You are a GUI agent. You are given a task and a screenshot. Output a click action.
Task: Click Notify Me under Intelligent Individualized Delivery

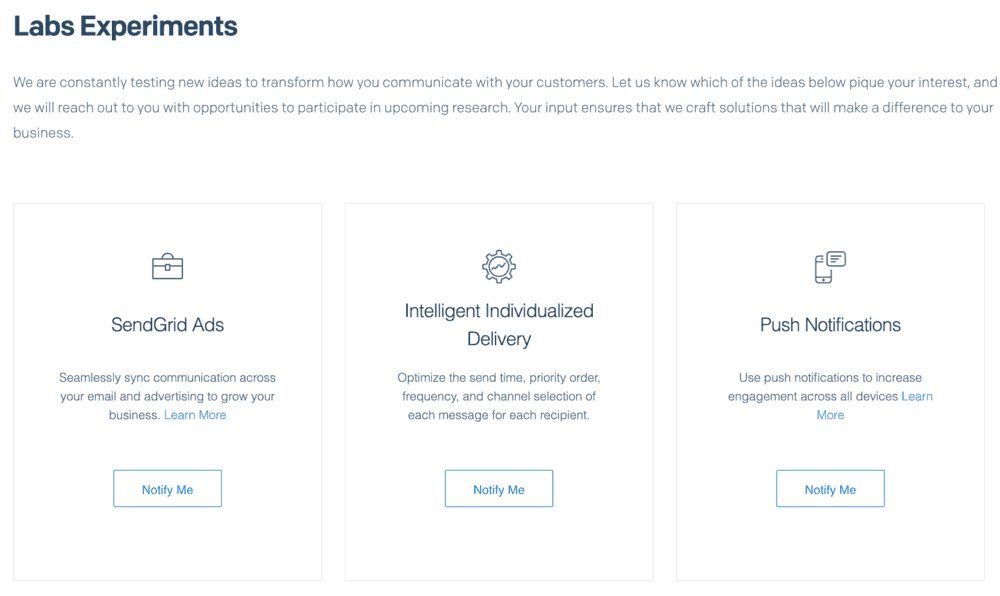(x=498, y=488)
